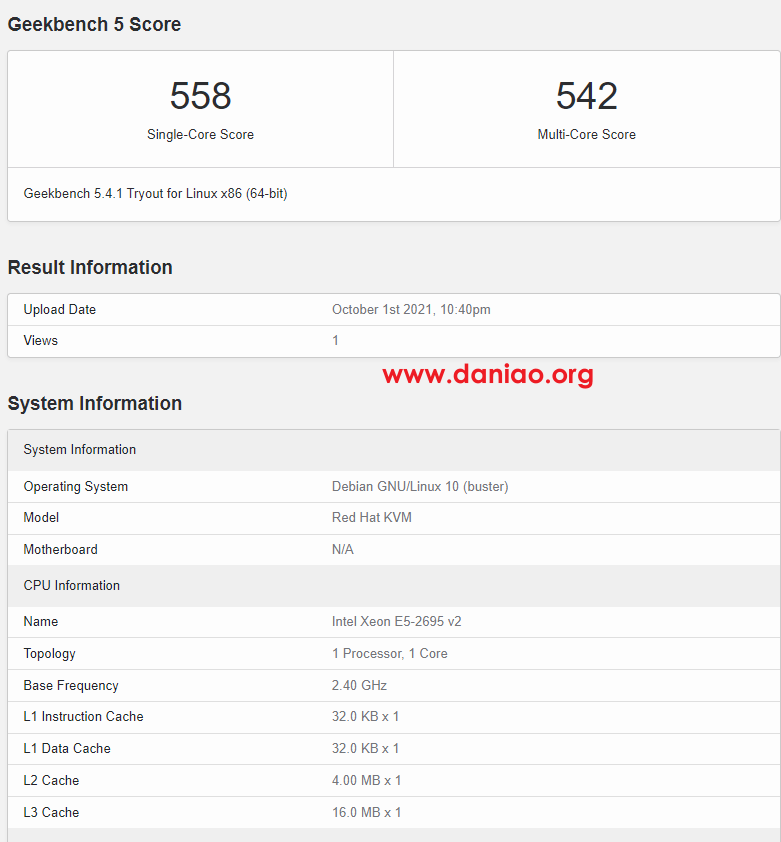Click the L3 Cache label

pos(51,812)
